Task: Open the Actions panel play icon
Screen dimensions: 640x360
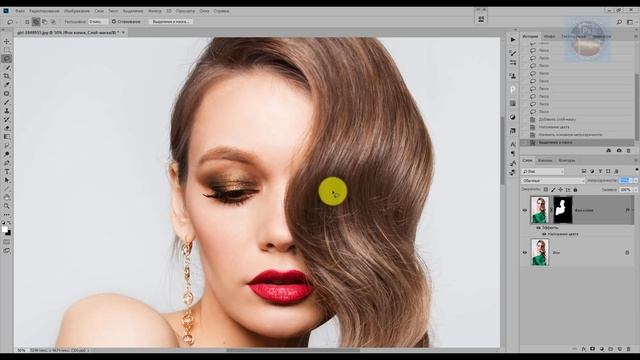Action: click(x=513, y=40)
